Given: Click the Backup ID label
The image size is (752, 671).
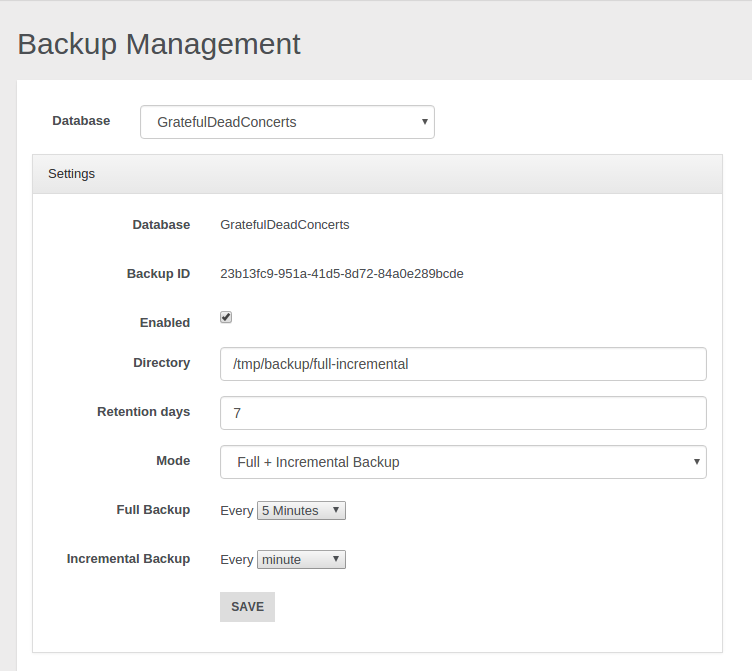Looking at the screenshot, I should pyautogui.click(x=158, y=273).
